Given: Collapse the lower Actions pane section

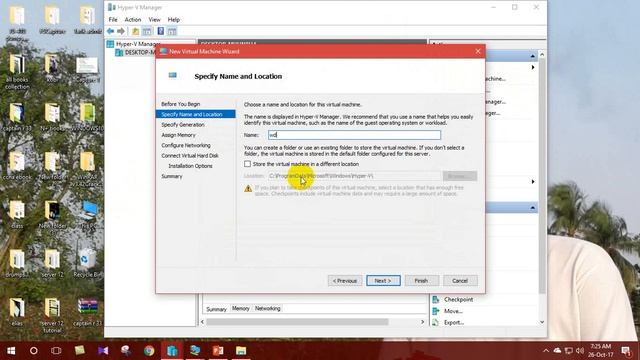Looking at the screenshot, I should (533, 208).
